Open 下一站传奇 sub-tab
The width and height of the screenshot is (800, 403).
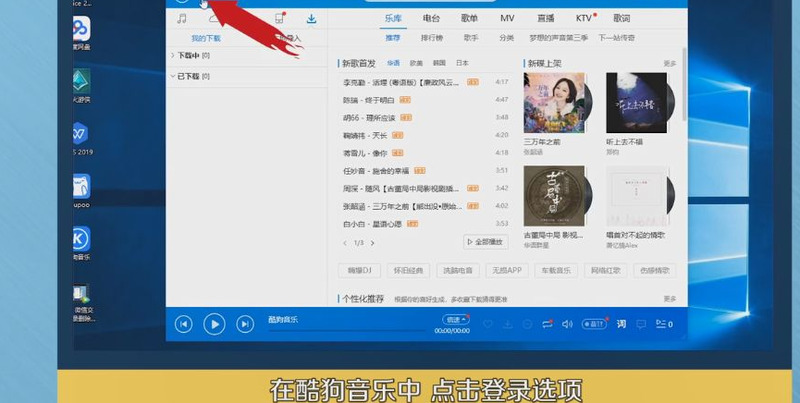[616, 38]
